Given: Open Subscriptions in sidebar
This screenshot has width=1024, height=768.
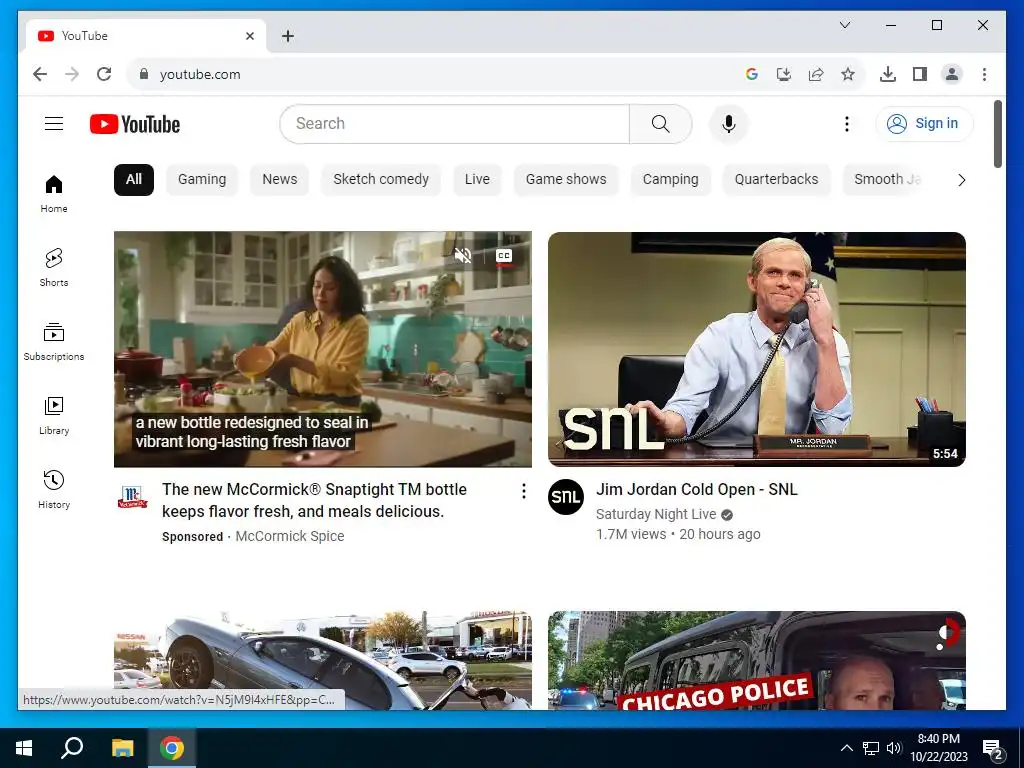Looking at the screenshot, I should 54,342.
